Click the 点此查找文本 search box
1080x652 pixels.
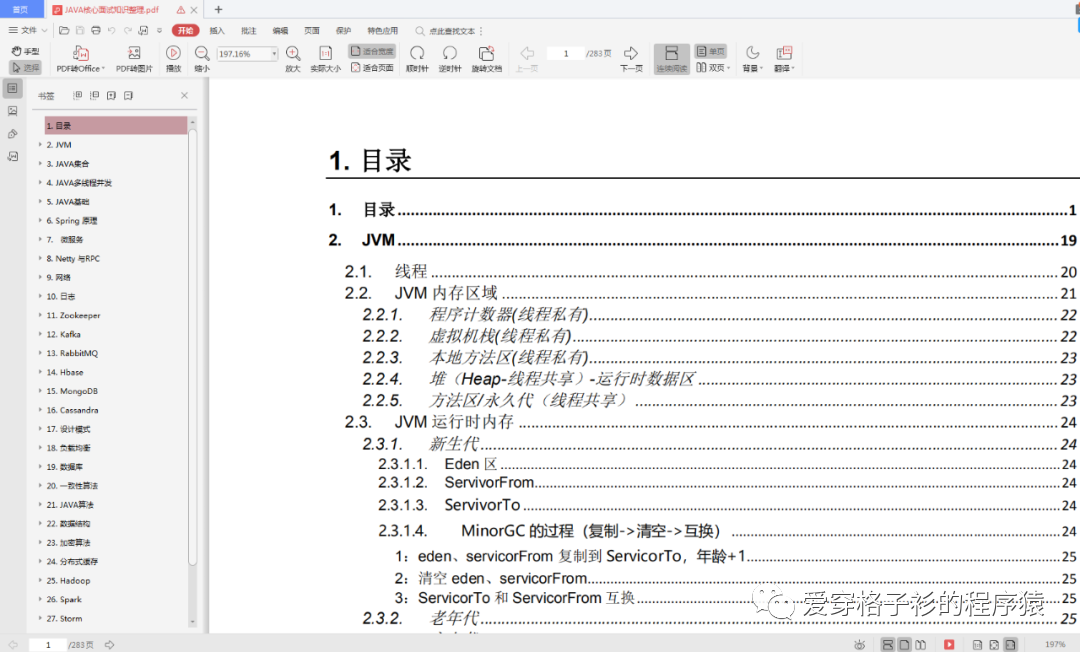(x=446, y=31)
